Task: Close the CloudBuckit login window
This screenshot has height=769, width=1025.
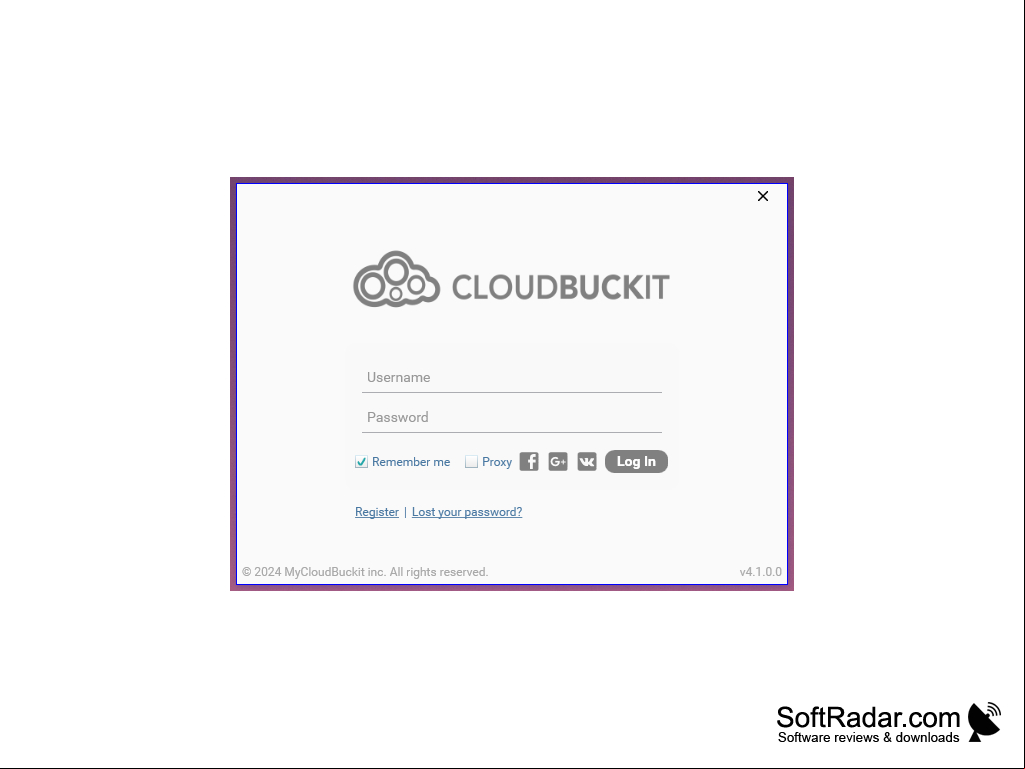Action: point(763,196)
